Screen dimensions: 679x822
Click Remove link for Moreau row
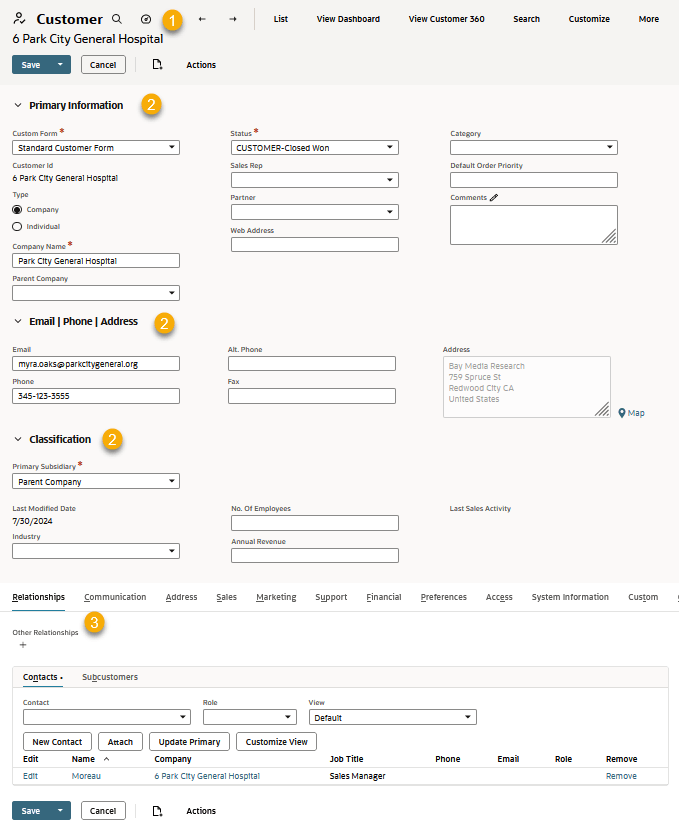coord(621,776)
